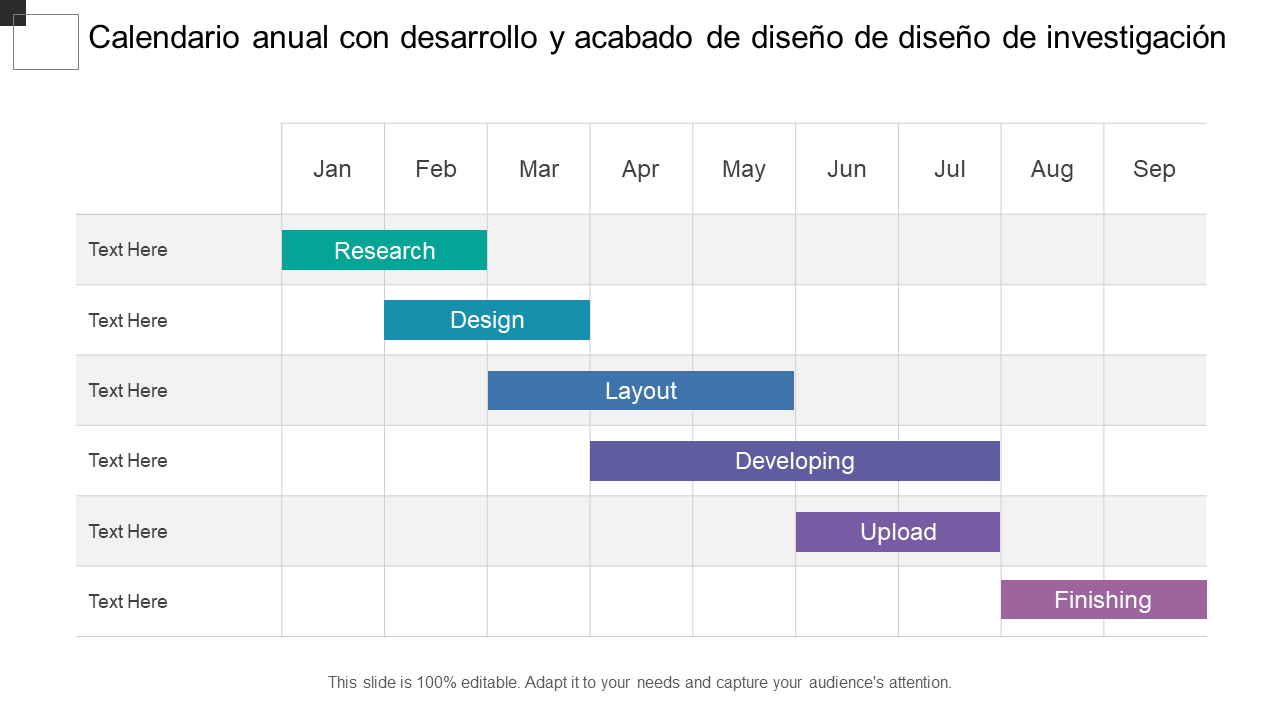
Task: Select the Mar column header
Action: coord(539,169)
